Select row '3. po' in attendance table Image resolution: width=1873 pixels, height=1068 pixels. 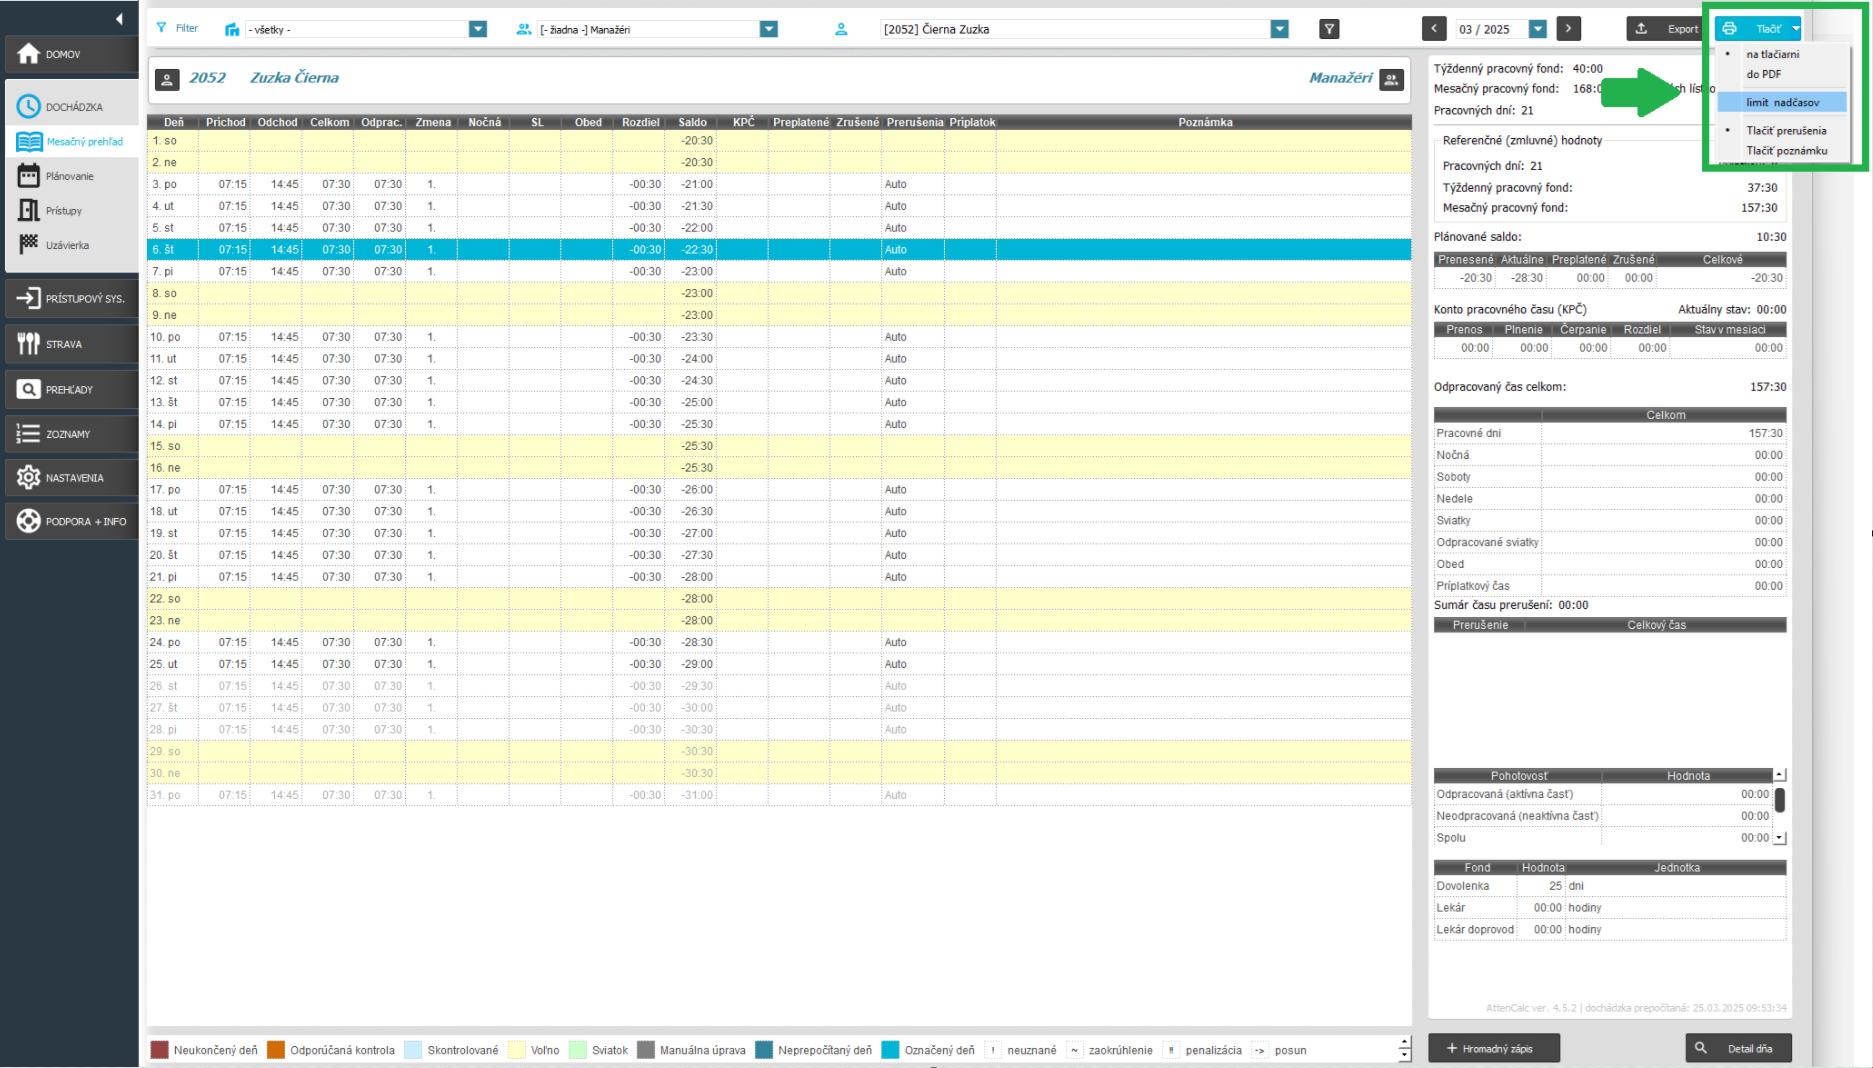[779, 184]
